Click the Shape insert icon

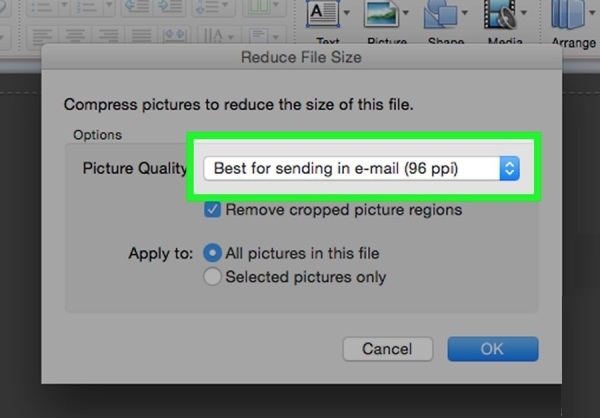coord(440,16)
